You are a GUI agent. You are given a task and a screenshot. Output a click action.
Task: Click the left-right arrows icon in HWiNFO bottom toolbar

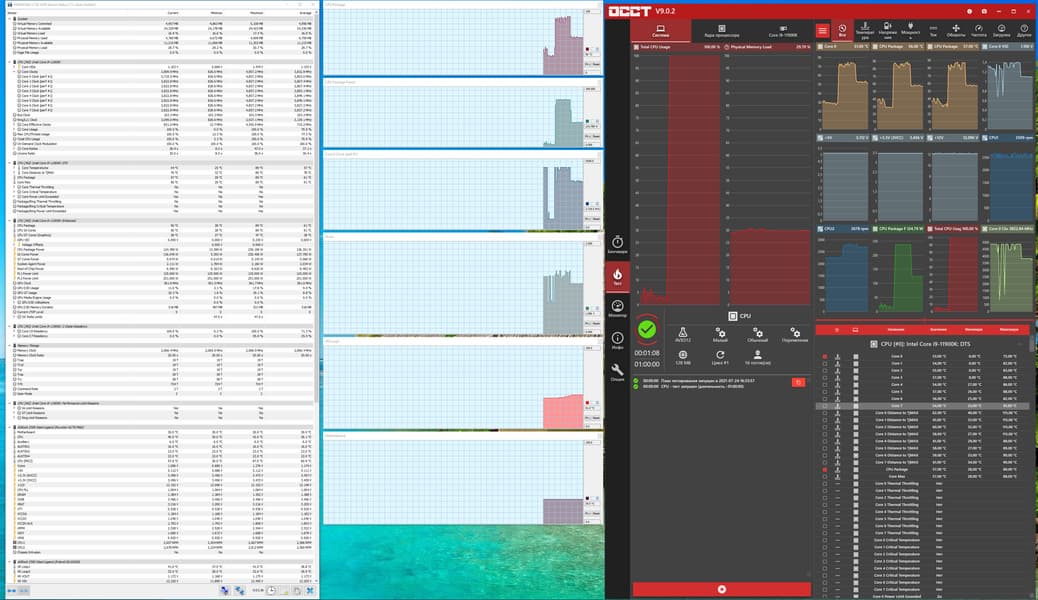click(x=11, y=590)
